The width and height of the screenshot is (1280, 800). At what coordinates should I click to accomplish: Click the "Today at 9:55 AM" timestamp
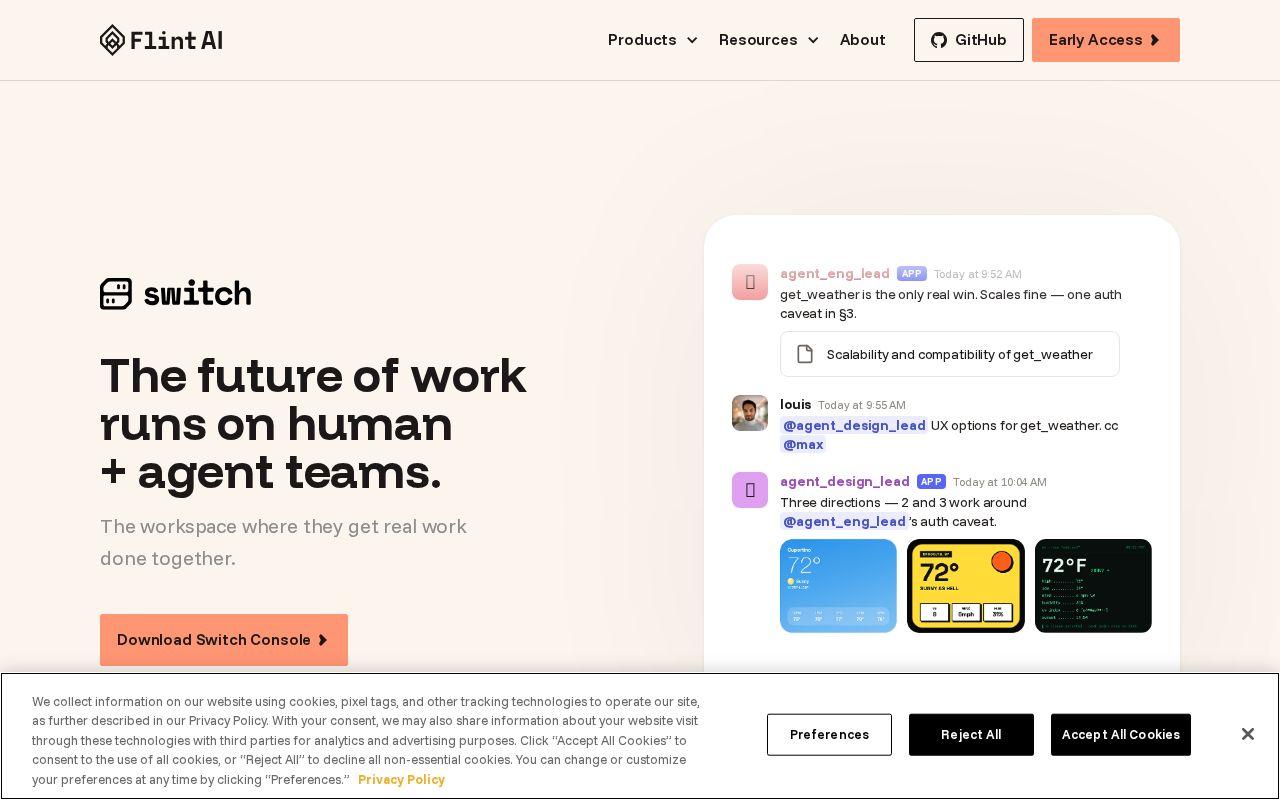862,405
